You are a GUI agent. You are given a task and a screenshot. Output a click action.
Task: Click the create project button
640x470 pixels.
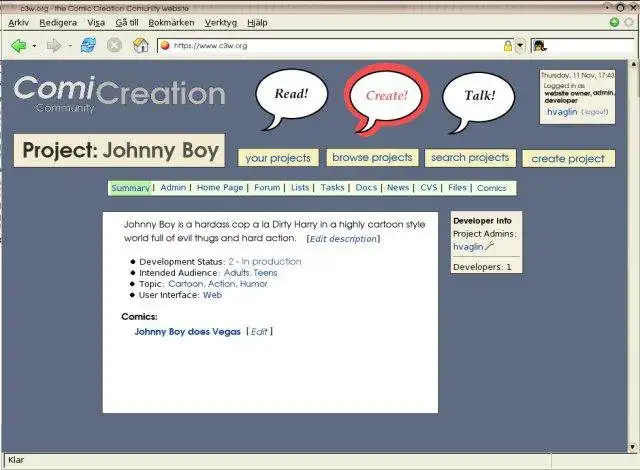point(568,158)
